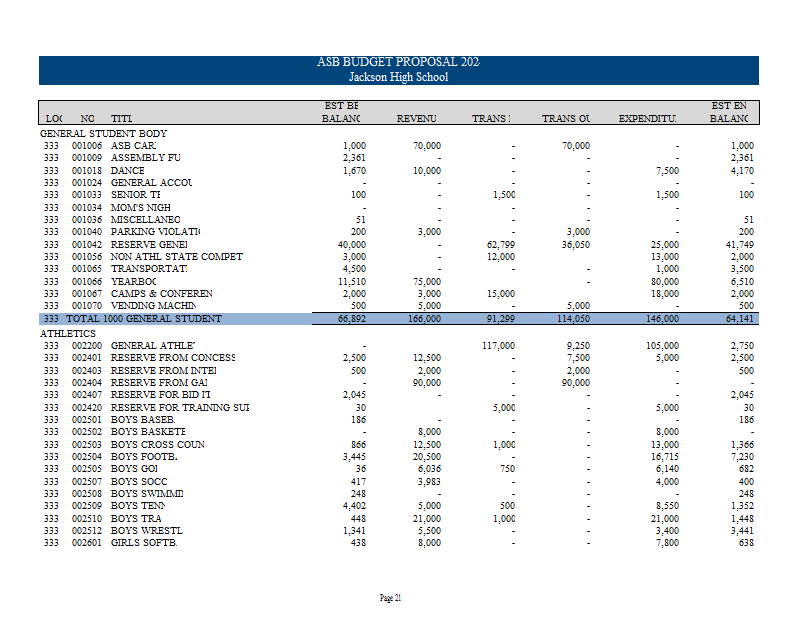The width and height of the screenshot is (800, 618).
Task: Select the BOYS FOOTB row title
Action: 144,457
